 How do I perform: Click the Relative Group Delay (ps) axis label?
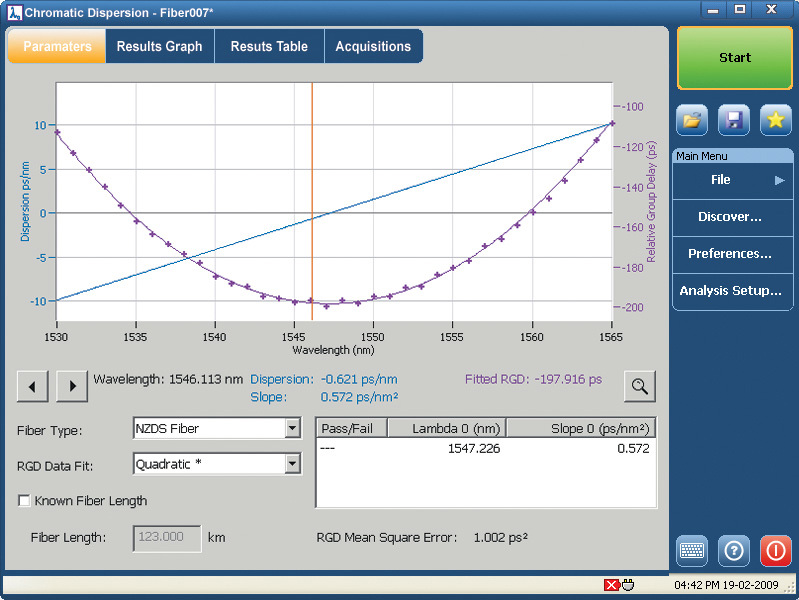[651, 201]
